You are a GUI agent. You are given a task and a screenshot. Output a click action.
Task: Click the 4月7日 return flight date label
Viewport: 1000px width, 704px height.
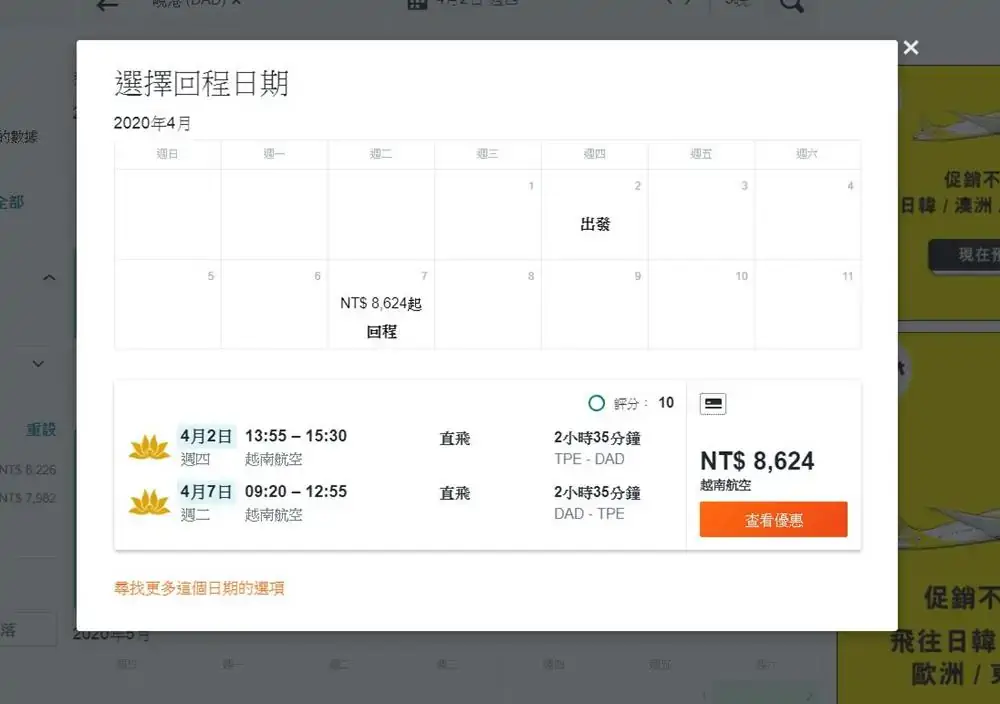point(206,492)
